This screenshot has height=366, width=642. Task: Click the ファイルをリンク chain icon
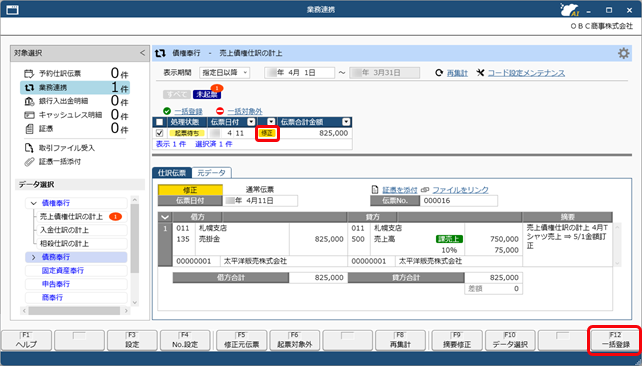click(x=425, y=190)
